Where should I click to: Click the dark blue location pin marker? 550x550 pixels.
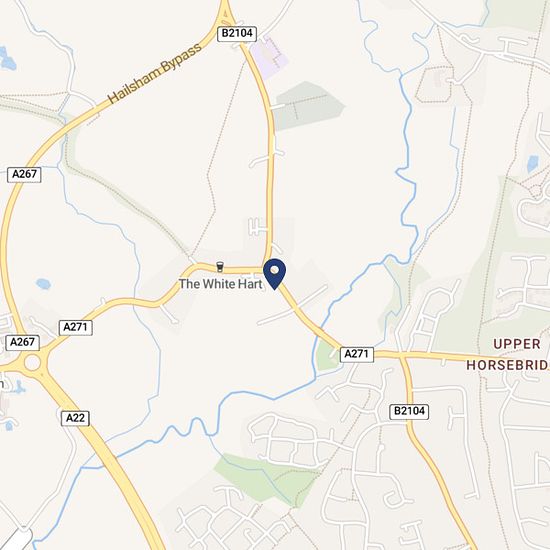274,274
